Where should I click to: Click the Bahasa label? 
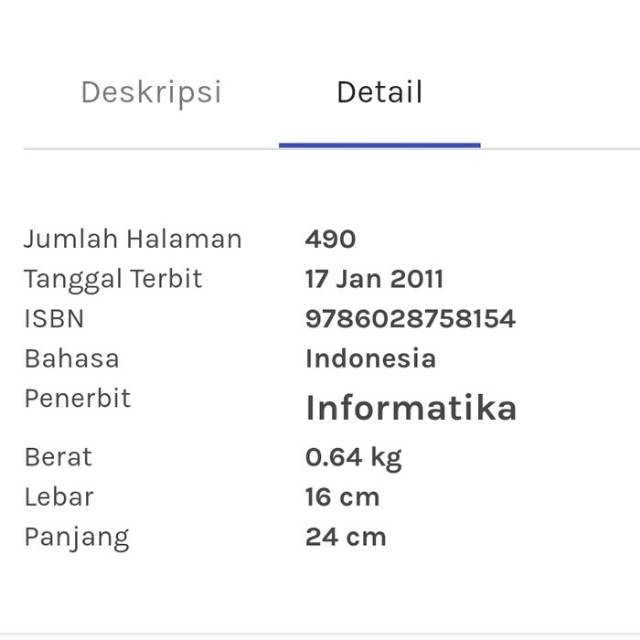tap(71, 358)
